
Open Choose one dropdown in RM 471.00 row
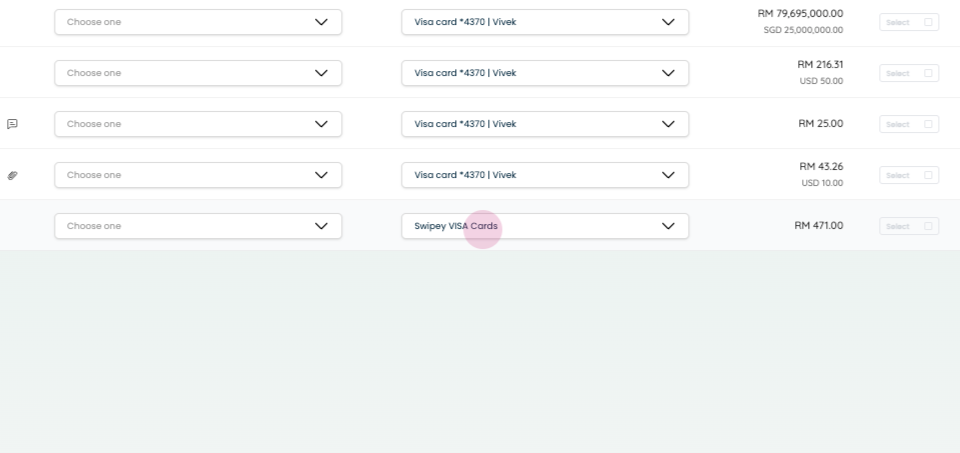coord(198,226)
